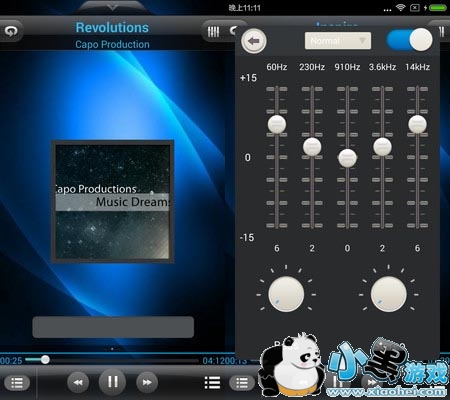Image resolution: width=450 pixels, height=400 pixels.
Task: Pause the playing track Revolutions
Action: (112, 382)
